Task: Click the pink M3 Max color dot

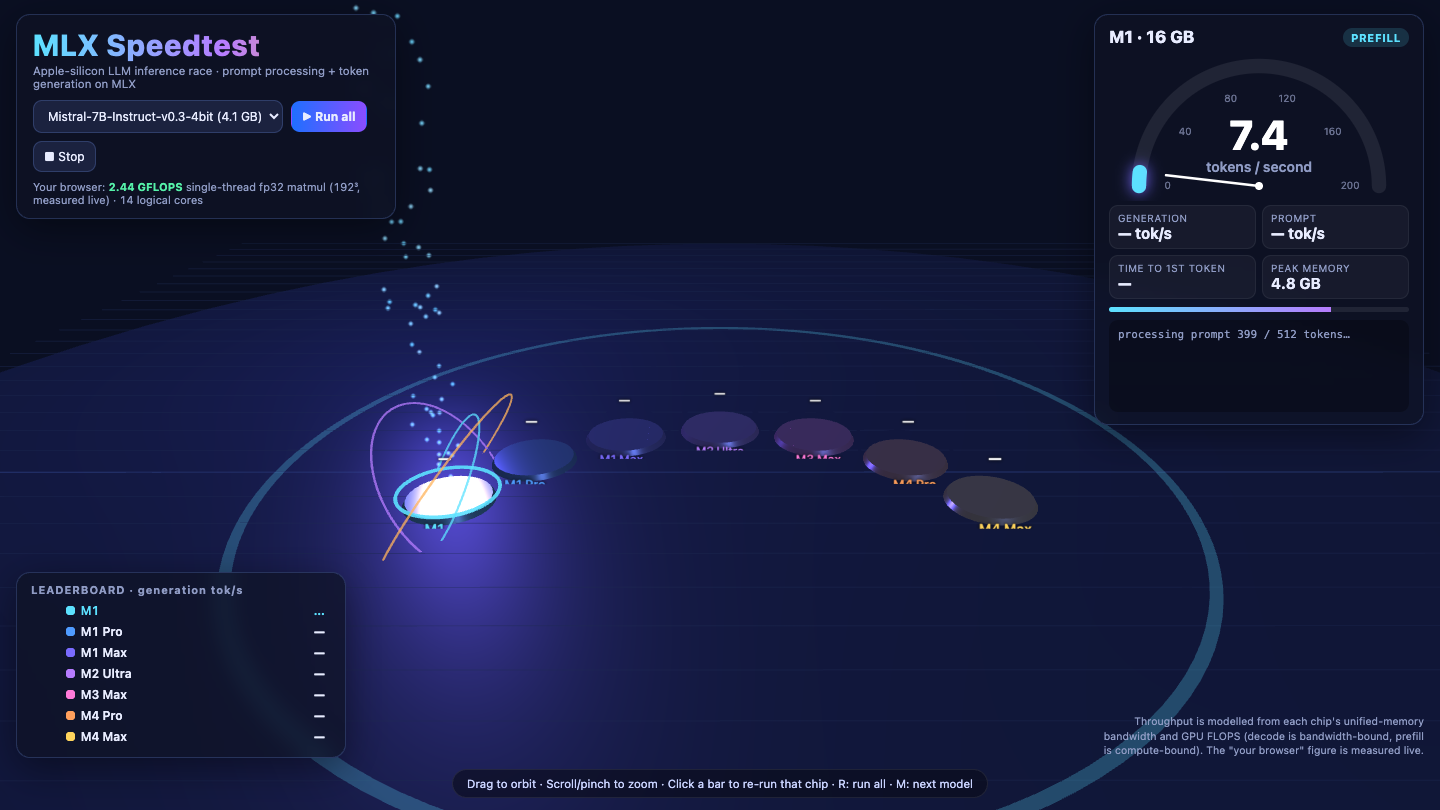Action: [71, 695]
